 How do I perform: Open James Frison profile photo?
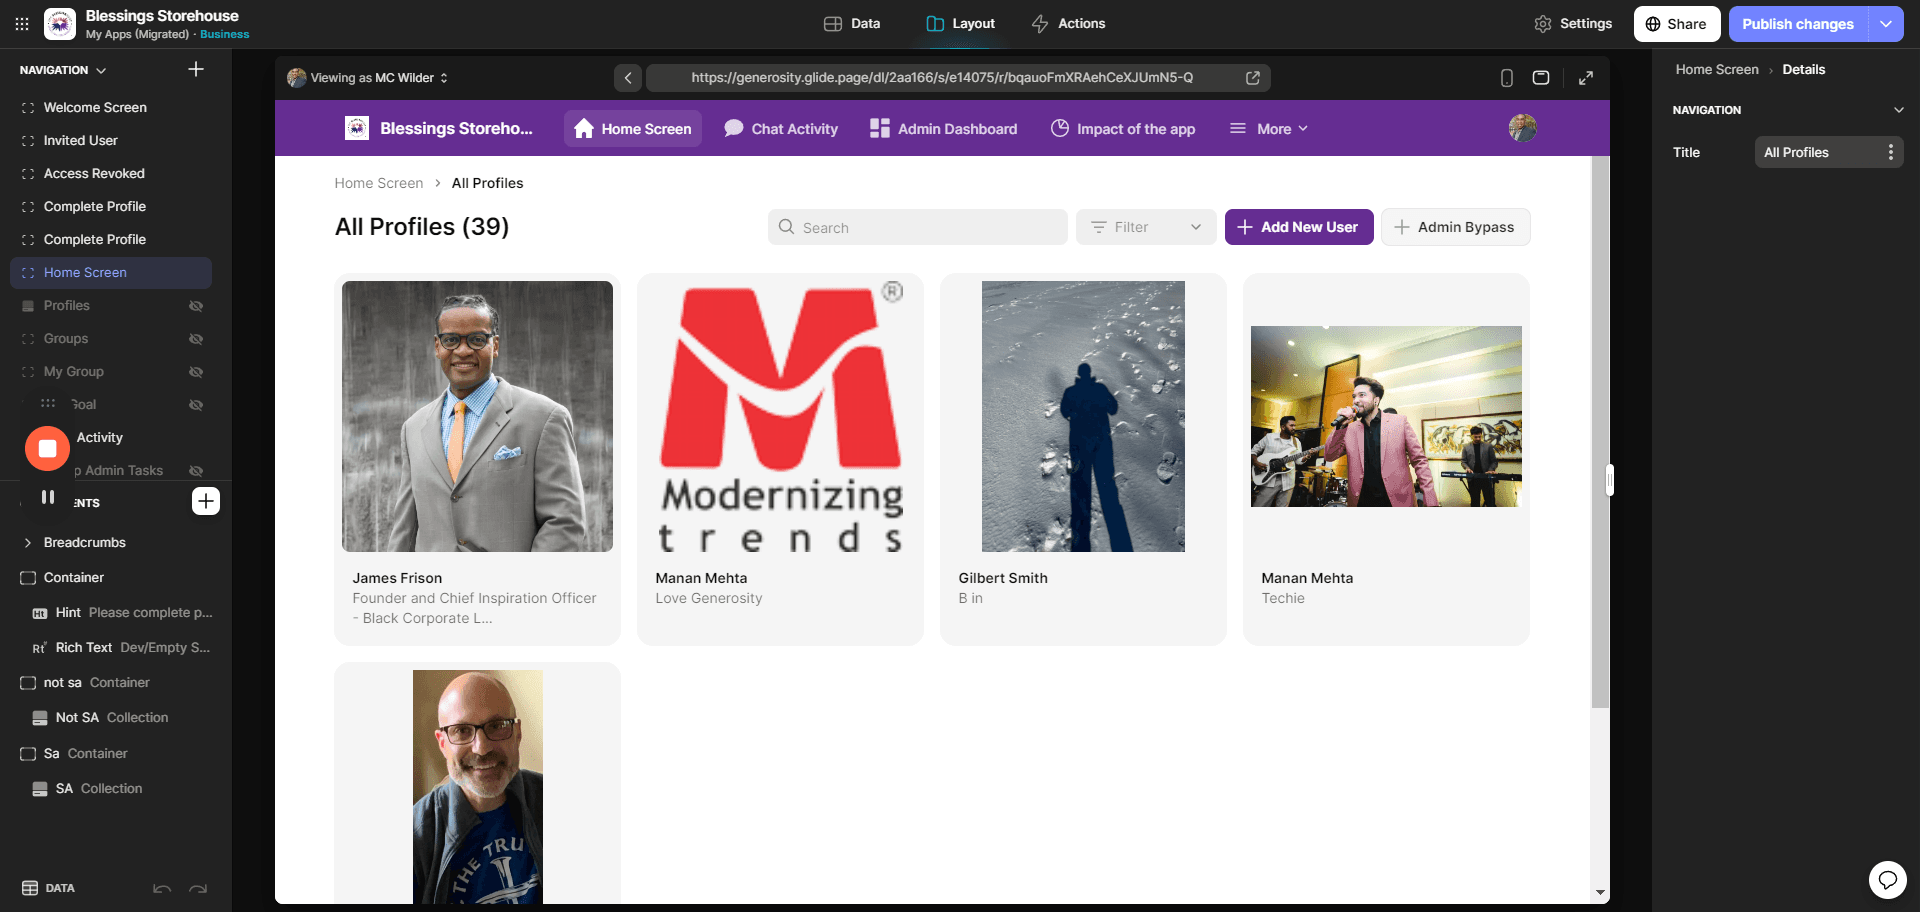477,416
